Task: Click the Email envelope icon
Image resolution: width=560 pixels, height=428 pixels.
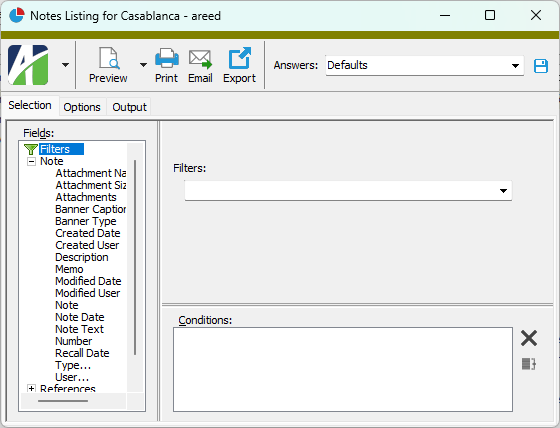Action: (200, 59)
